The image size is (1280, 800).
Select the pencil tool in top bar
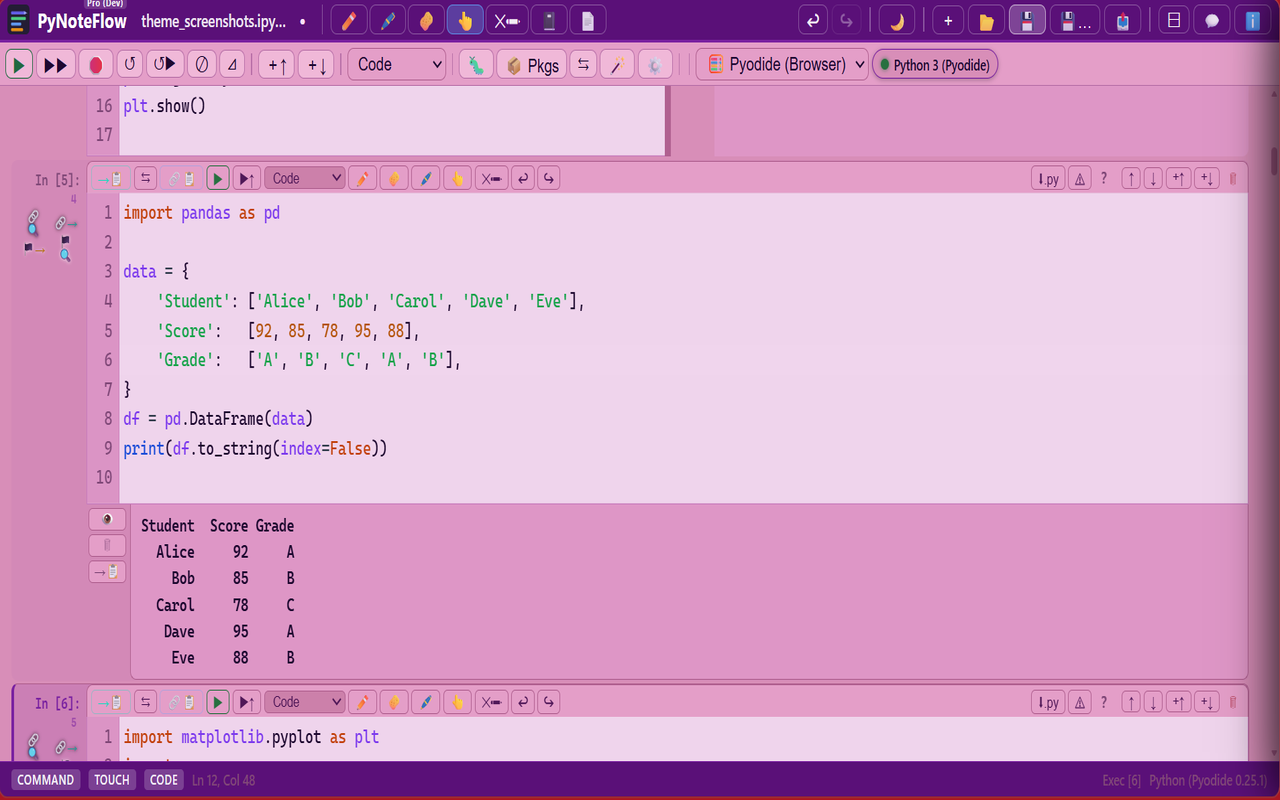coord(348,20)
